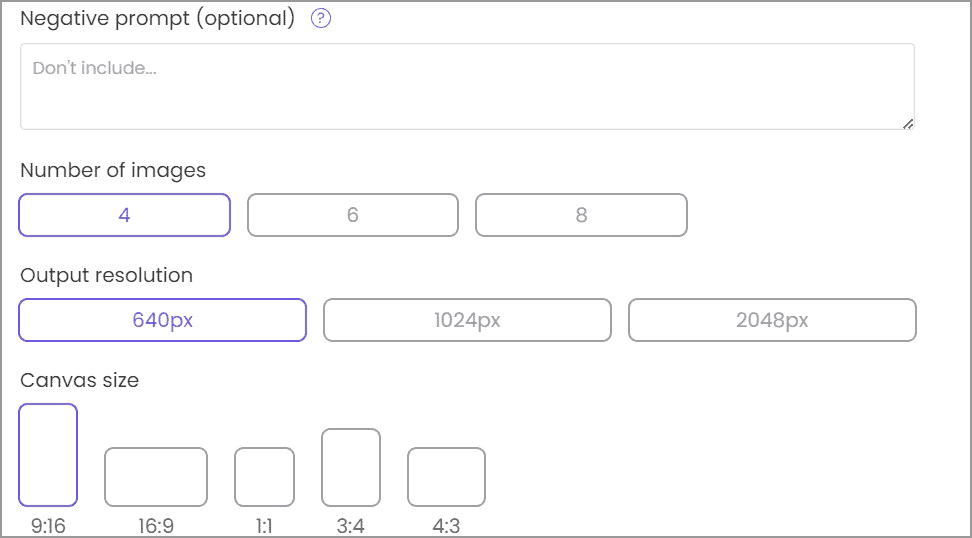Click the "Output resolution" heading
This screenshot has height=538, width=972.
106,275
